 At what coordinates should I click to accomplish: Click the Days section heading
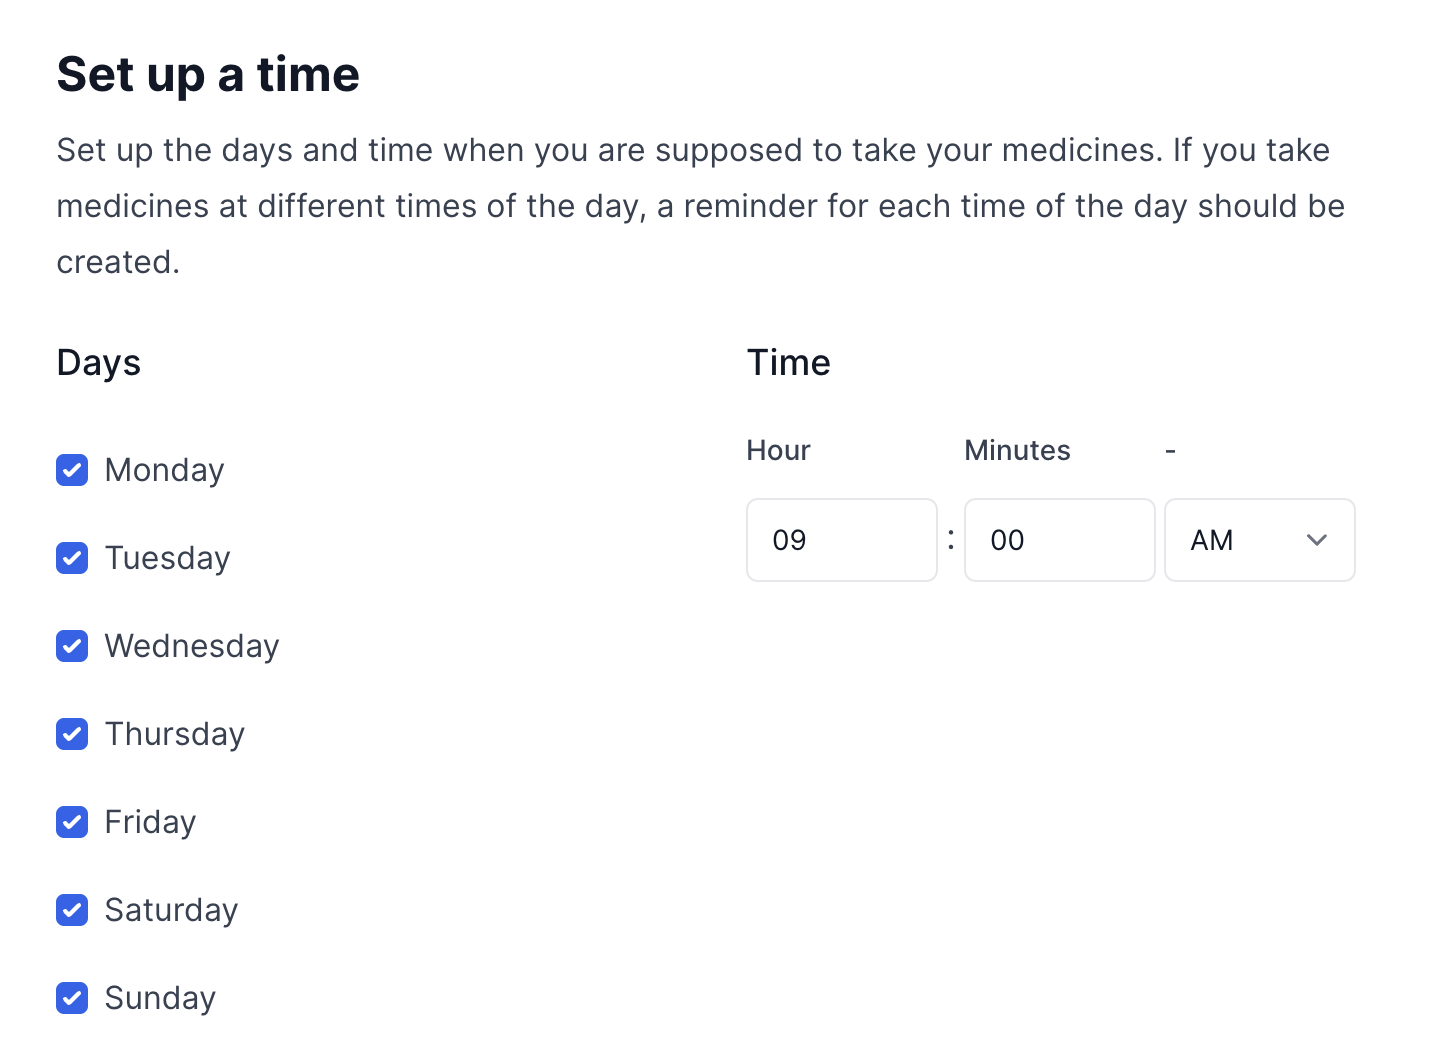[x=99, y=362]
